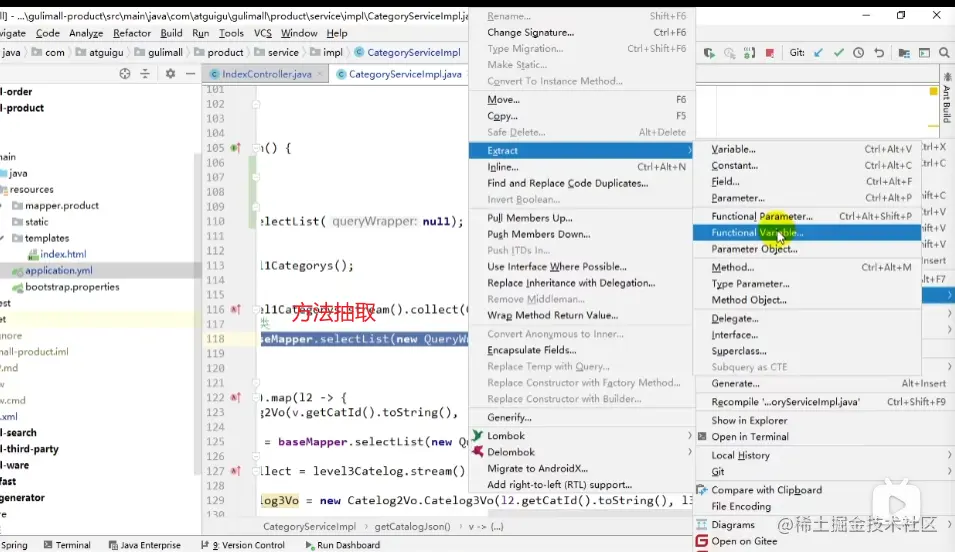Open project panel settings gear

tap(171, 74)
